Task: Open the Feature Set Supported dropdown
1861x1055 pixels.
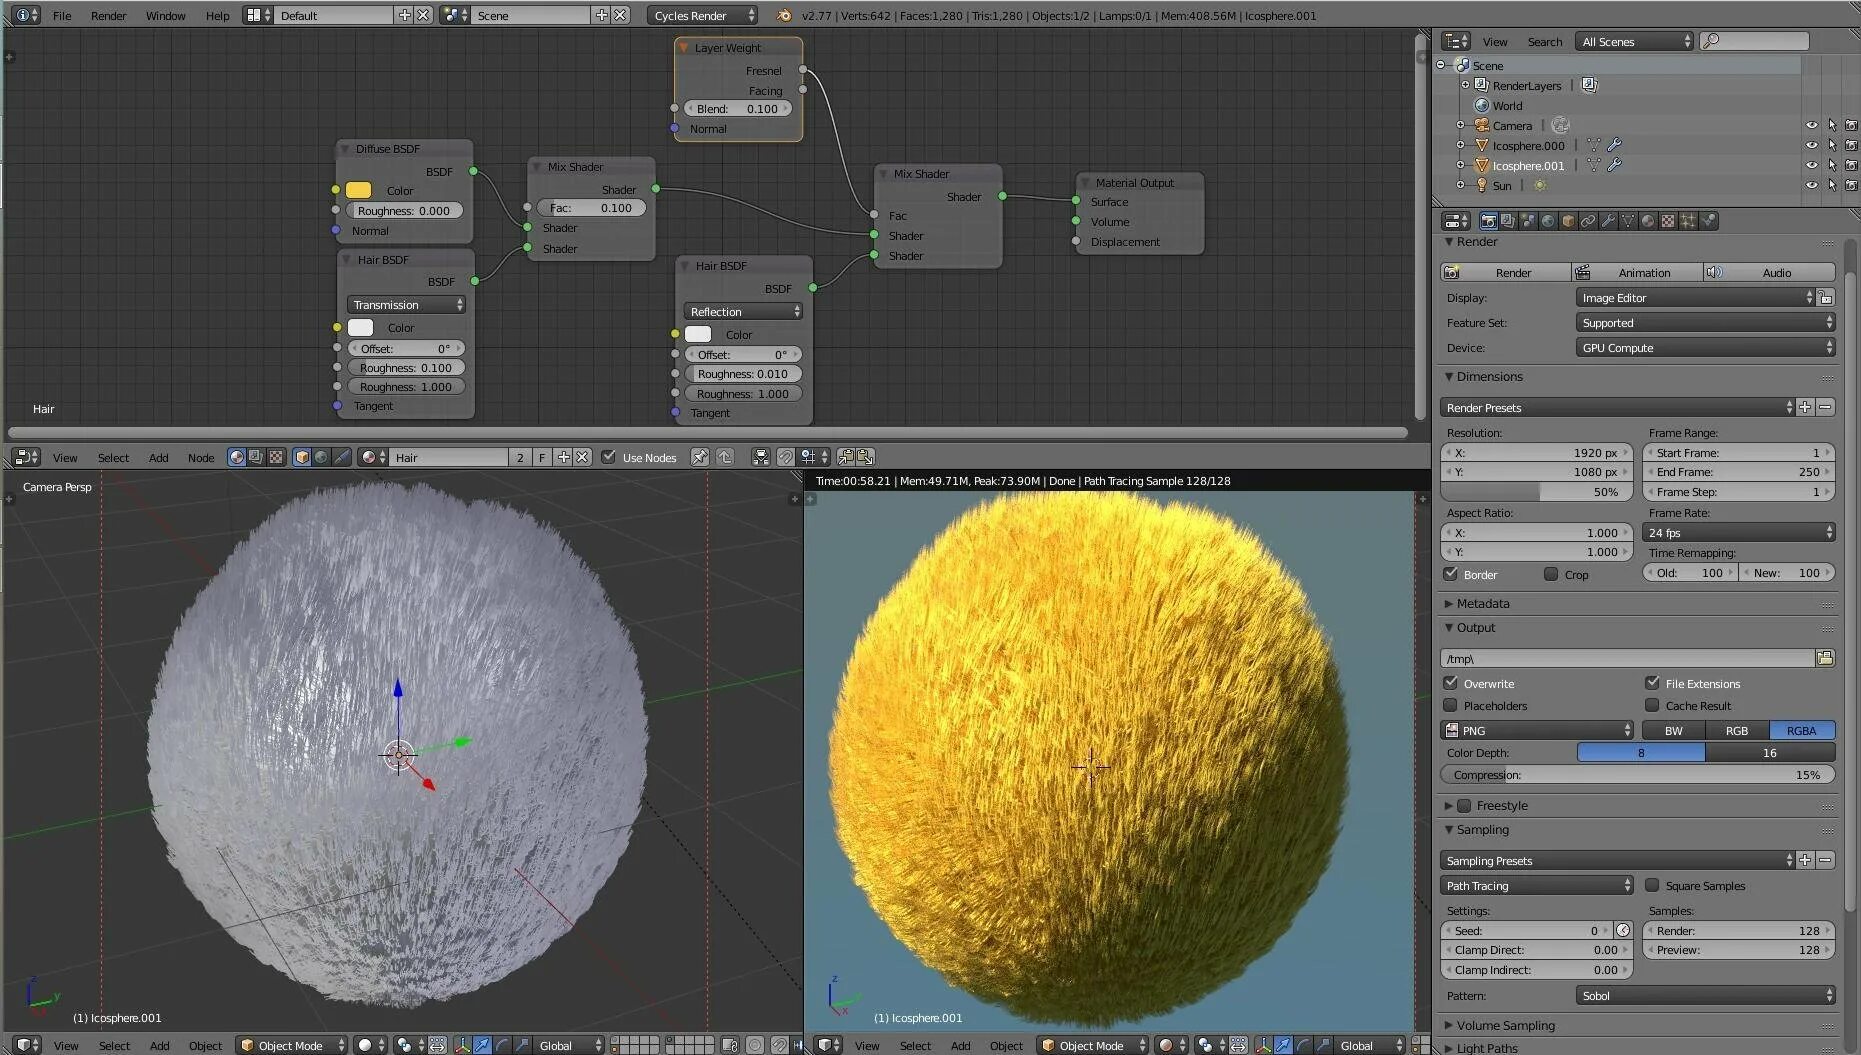Action: [x=1705, y=322]
